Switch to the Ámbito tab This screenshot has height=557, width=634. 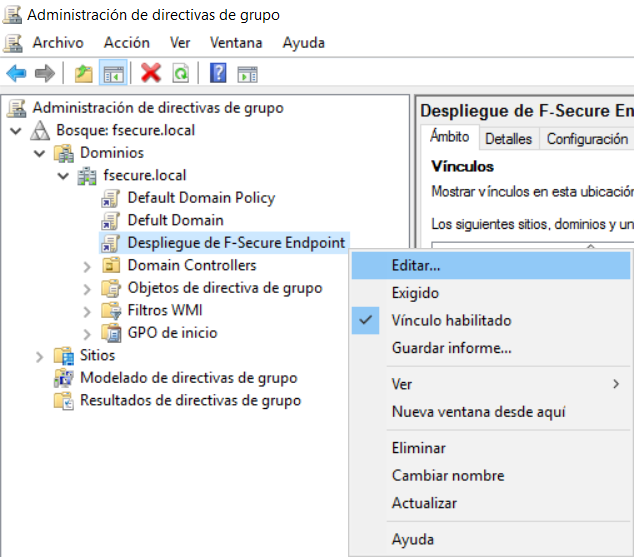pyautogui.click(x=450, y=137)
